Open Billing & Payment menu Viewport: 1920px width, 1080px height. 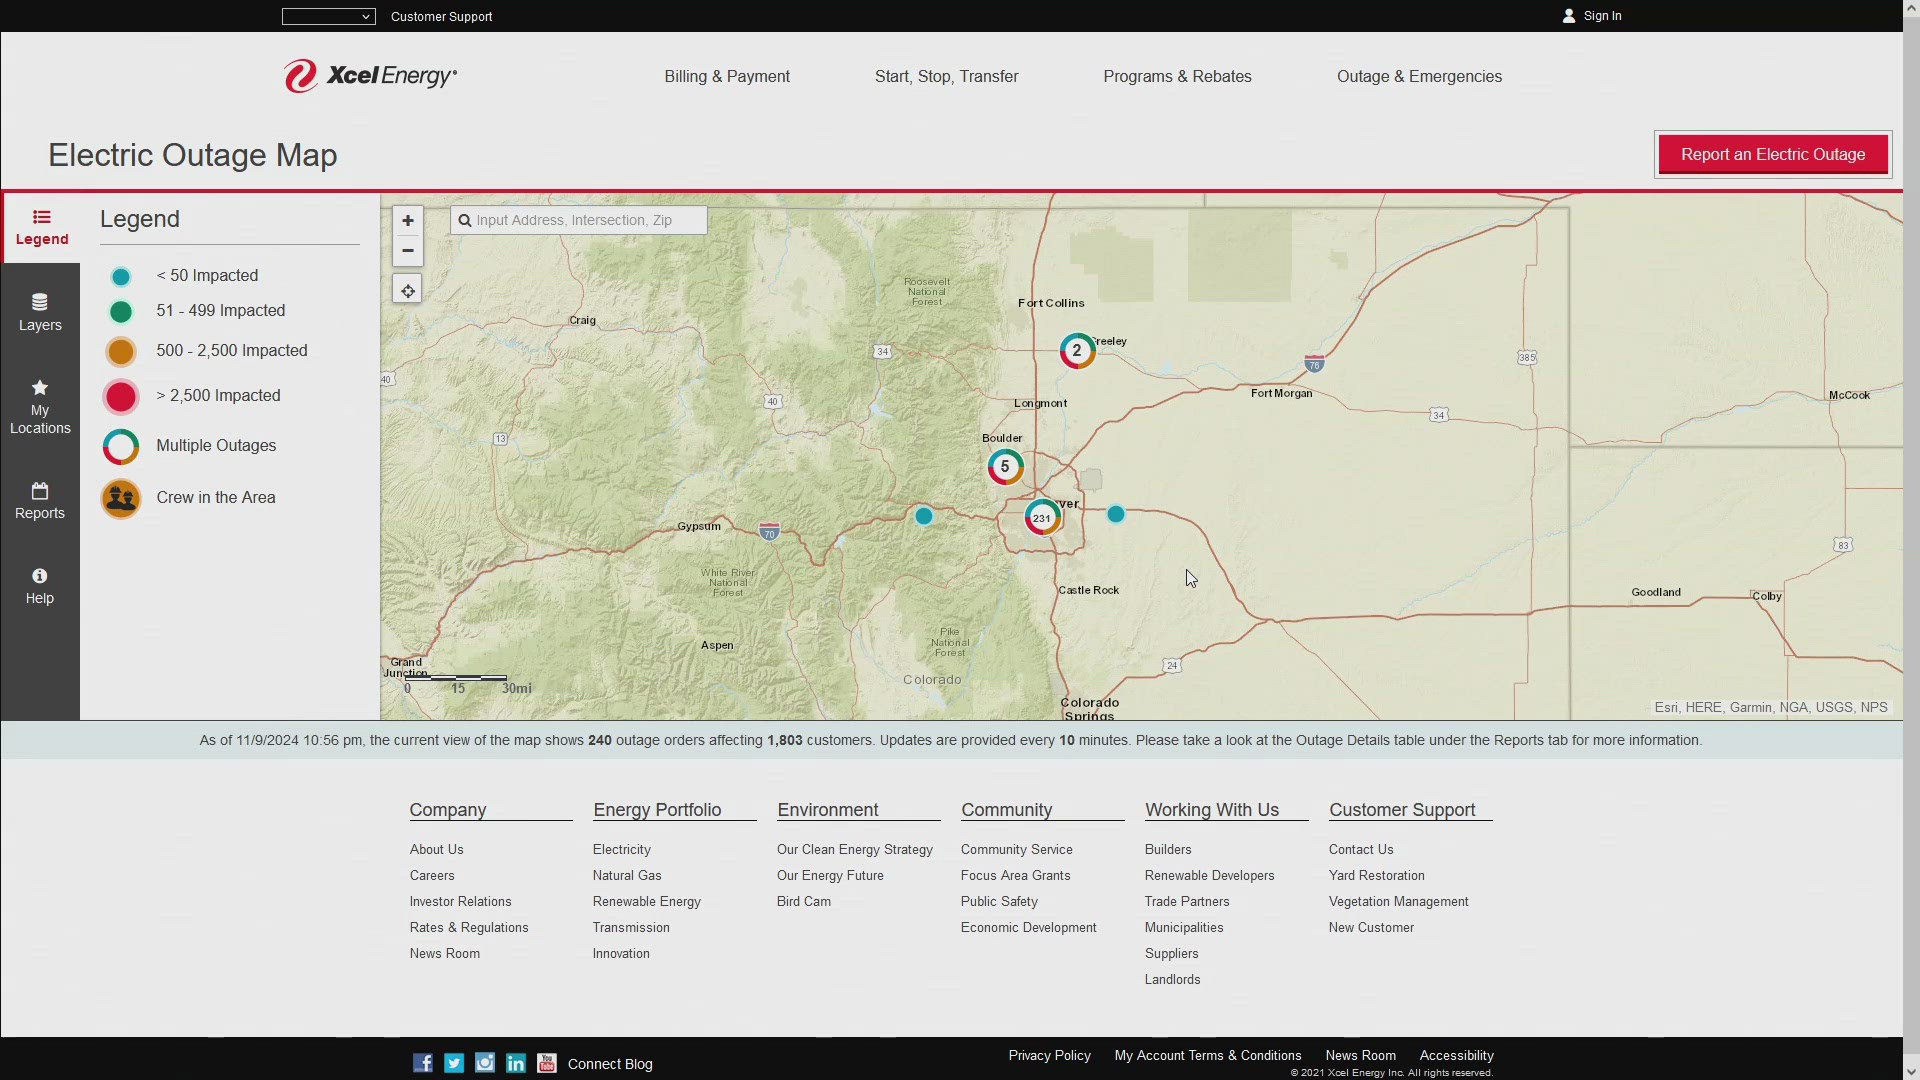coord(727,77)
